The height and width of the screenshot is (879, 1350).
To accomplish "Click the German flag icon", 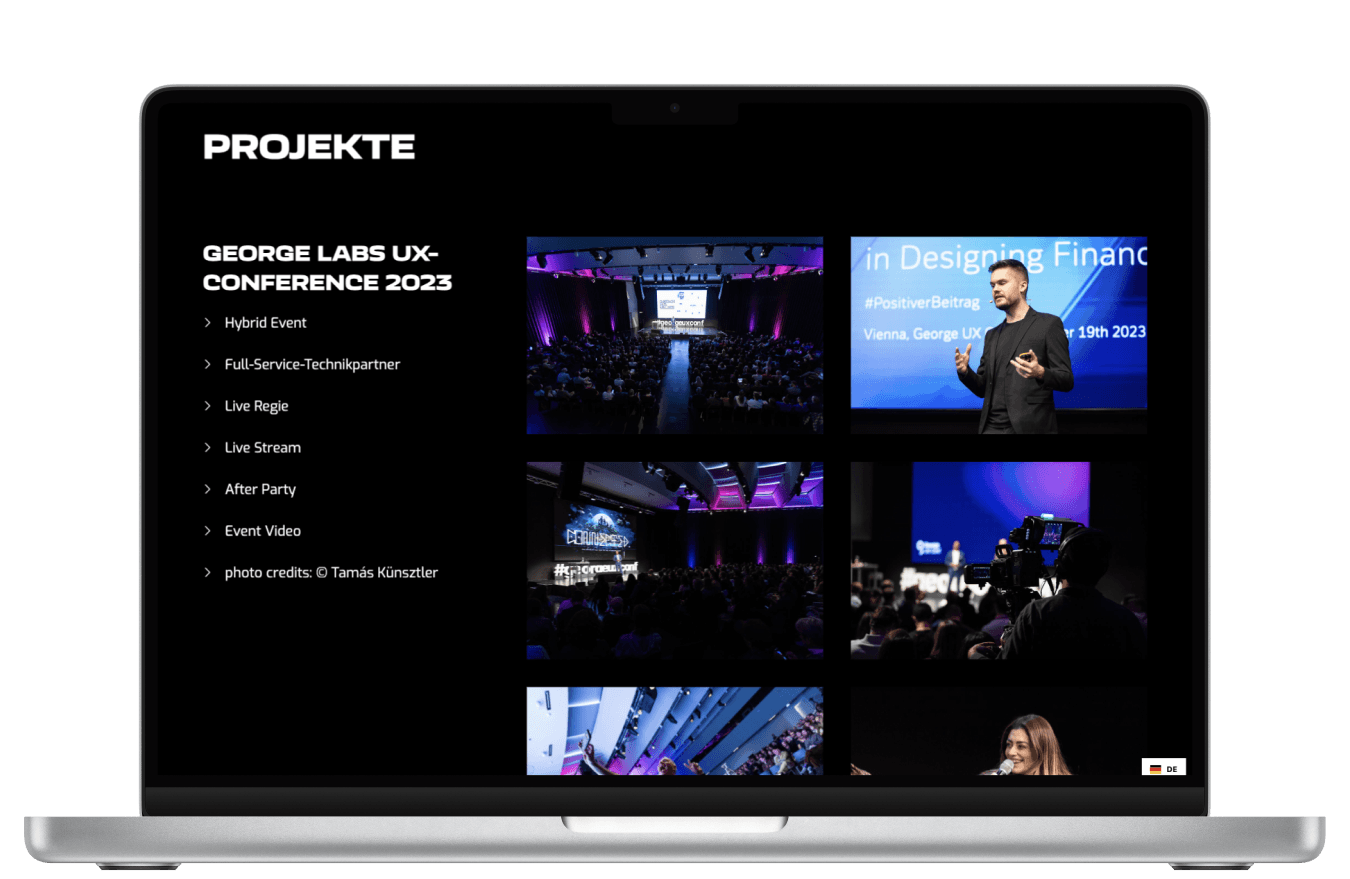I will [x=1155, y=769].
